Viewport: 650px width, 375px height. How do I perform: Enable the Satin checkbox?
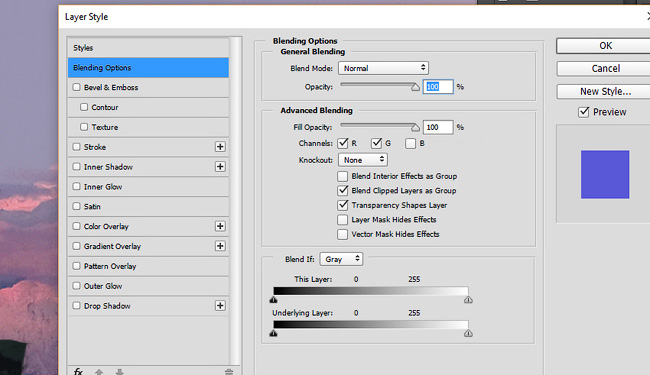tap(76, 206)
